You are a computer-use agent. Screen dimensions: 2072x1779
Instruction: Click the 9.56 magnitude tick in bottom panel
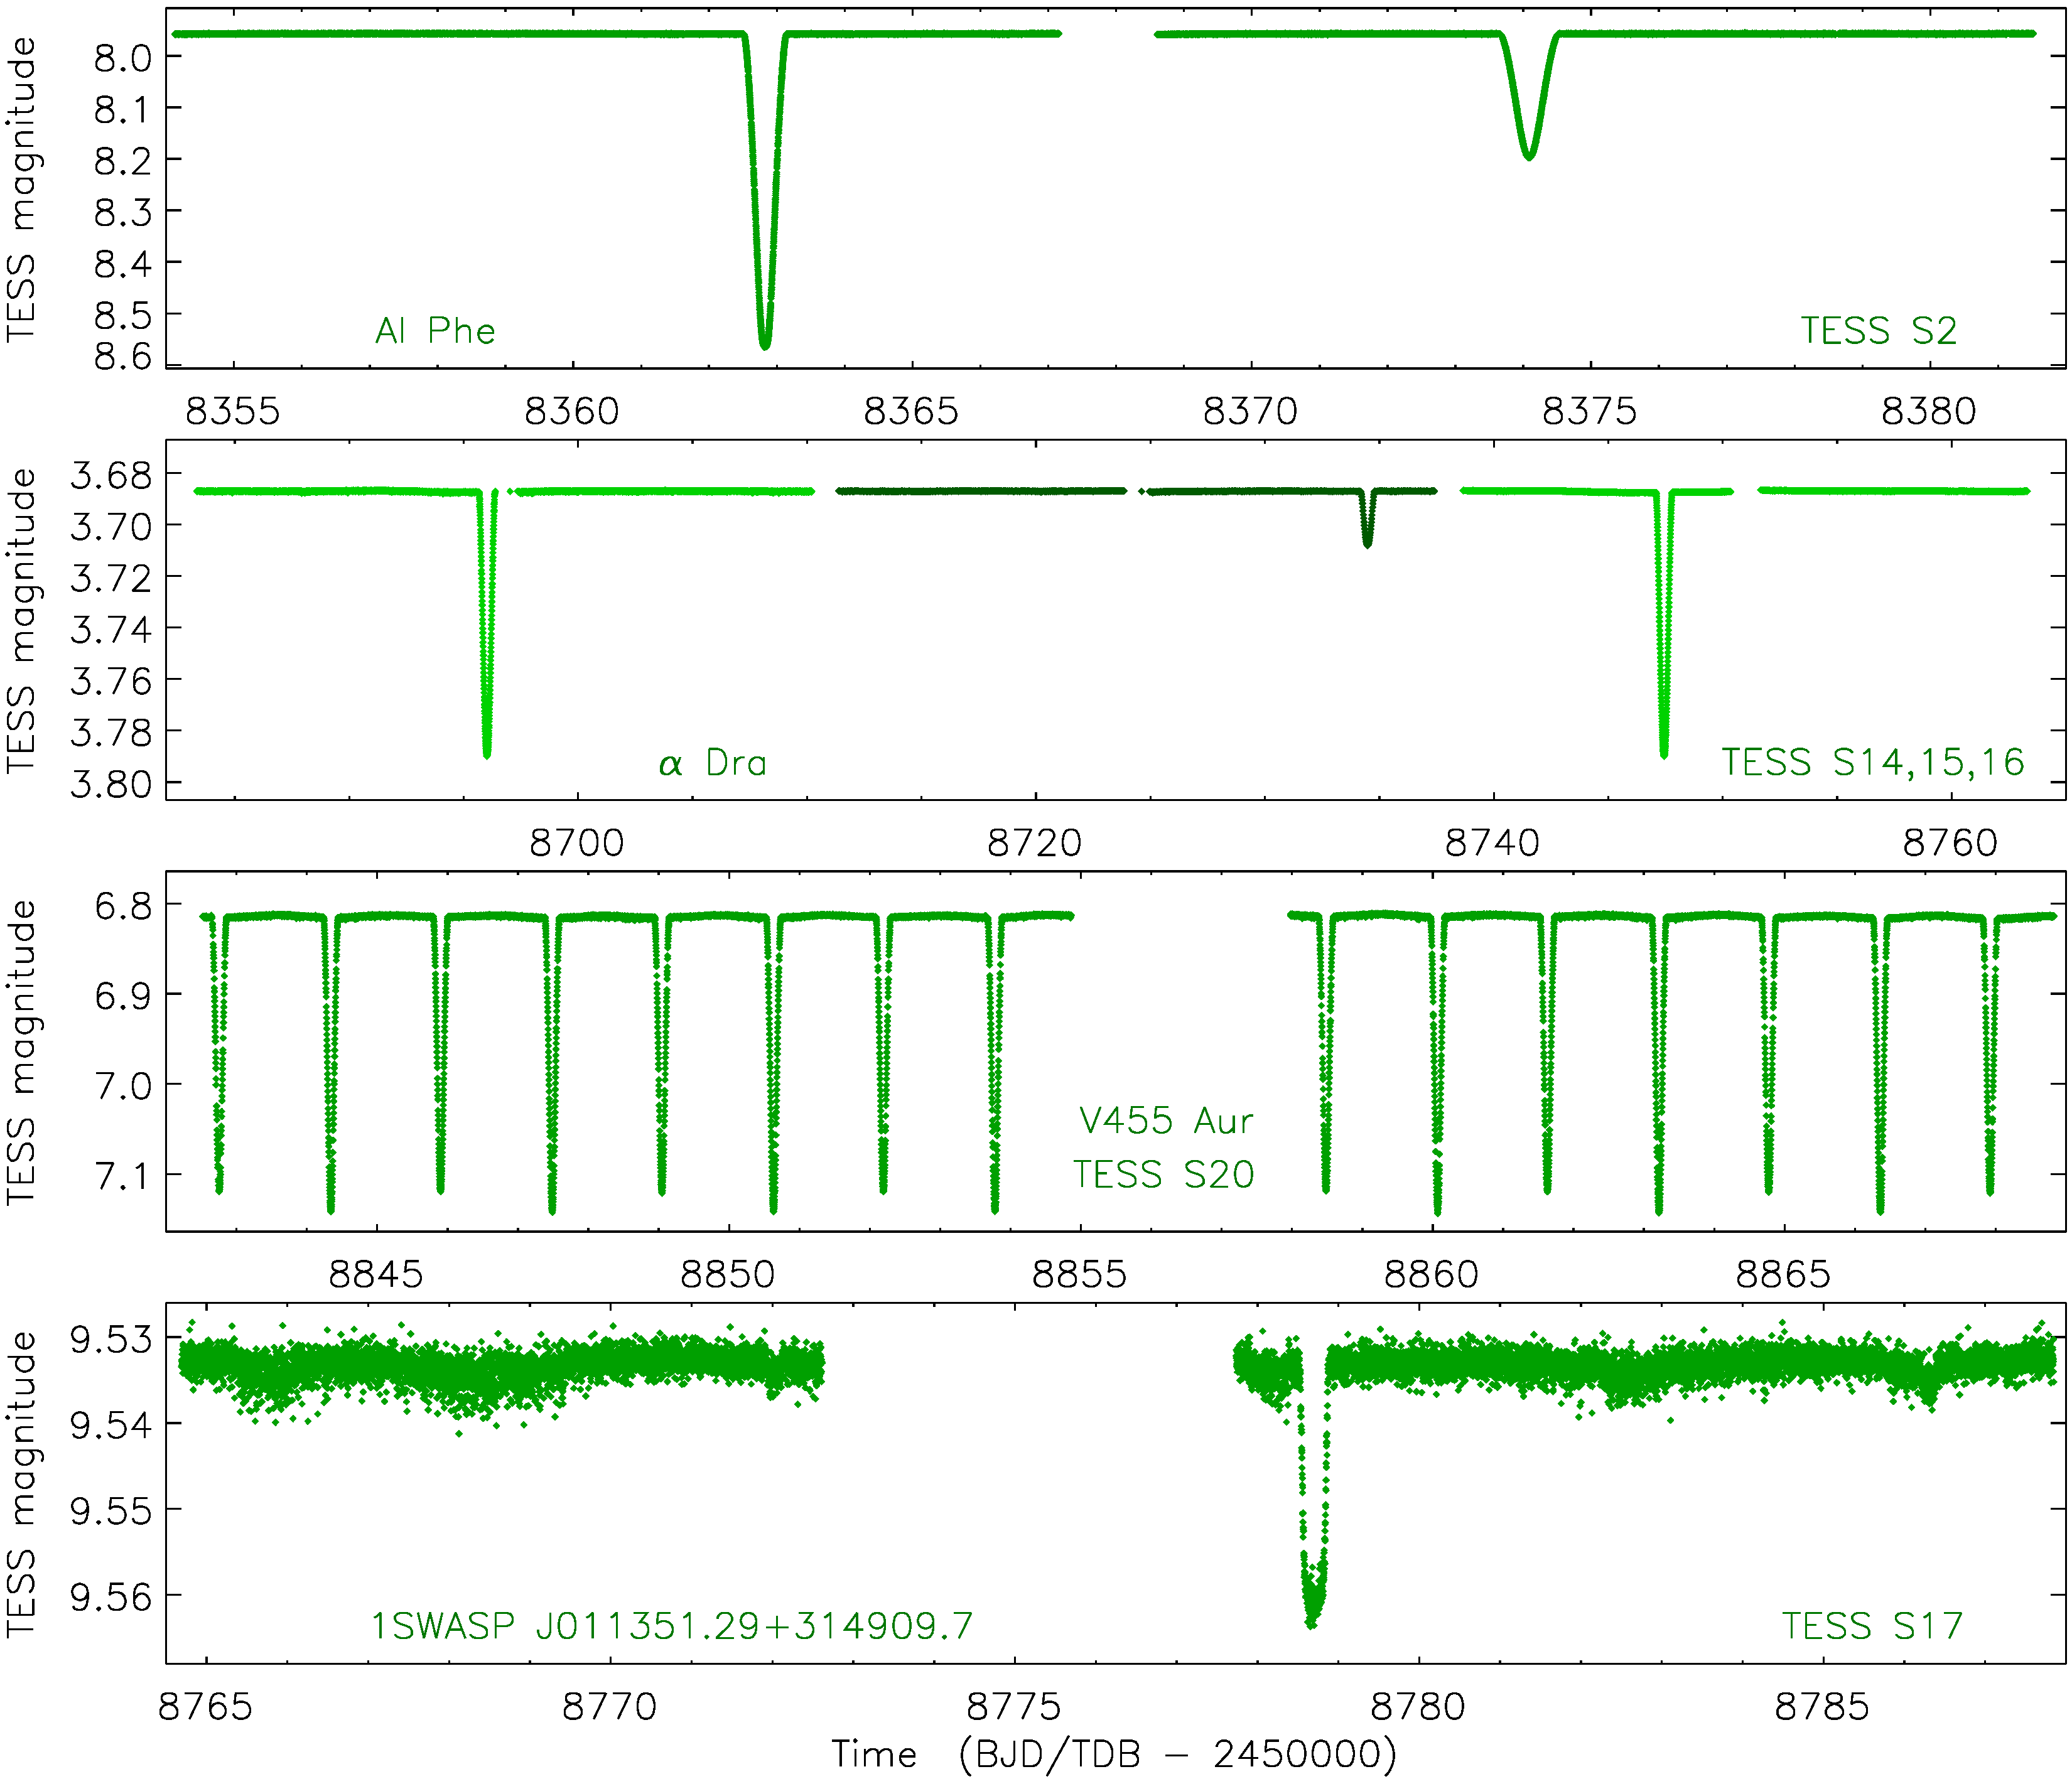pos(110,1598)
